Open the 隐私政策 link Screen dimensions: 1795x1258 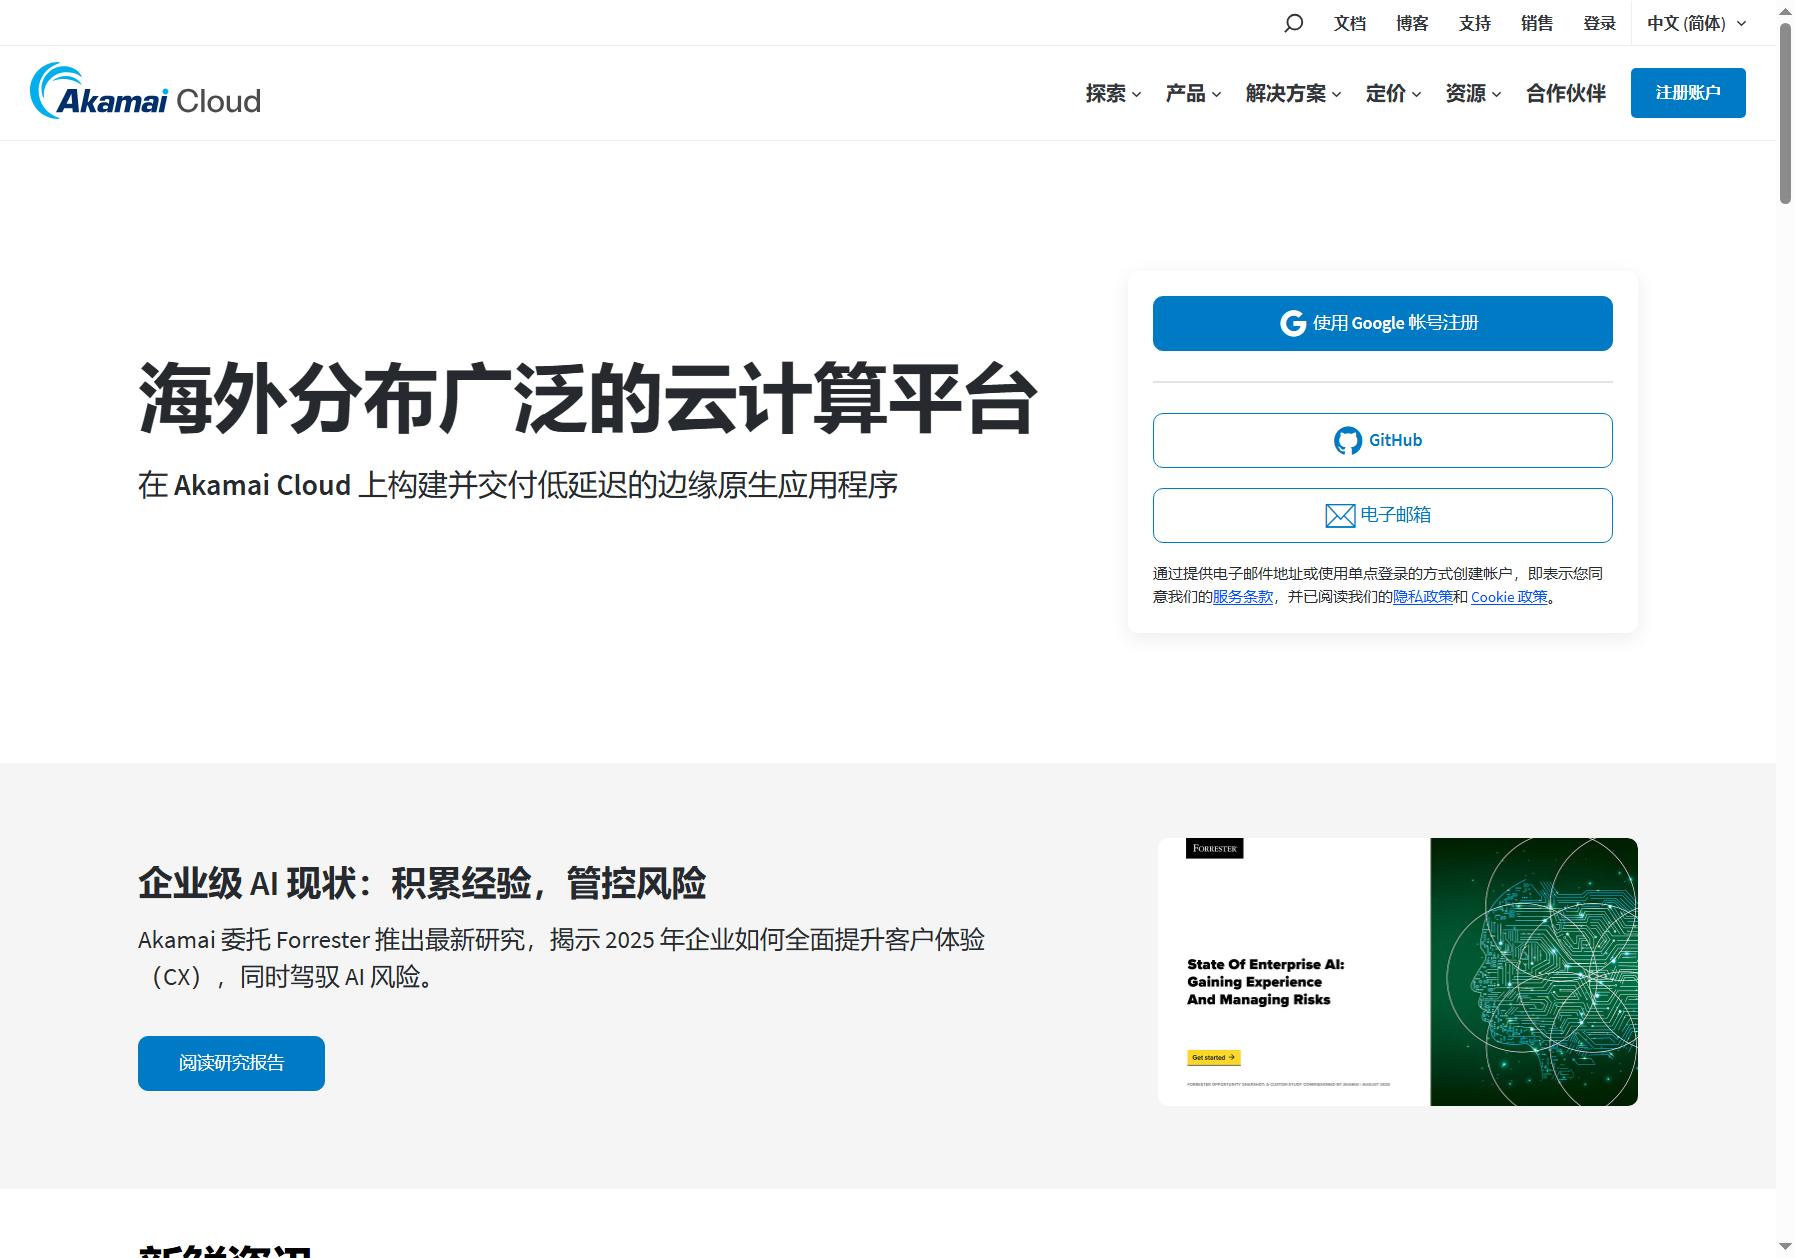click(1422, 597)
